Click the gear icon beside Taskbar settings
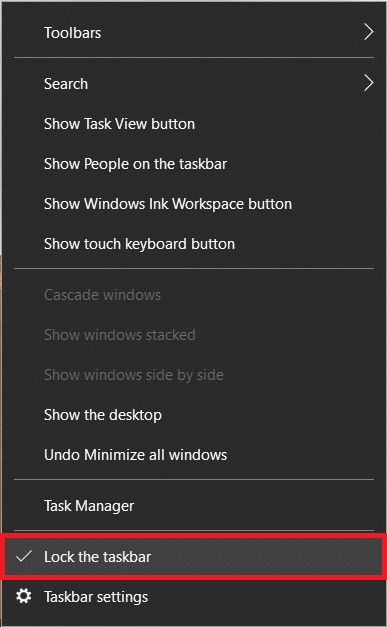387x627 pixels. point(24,596)
